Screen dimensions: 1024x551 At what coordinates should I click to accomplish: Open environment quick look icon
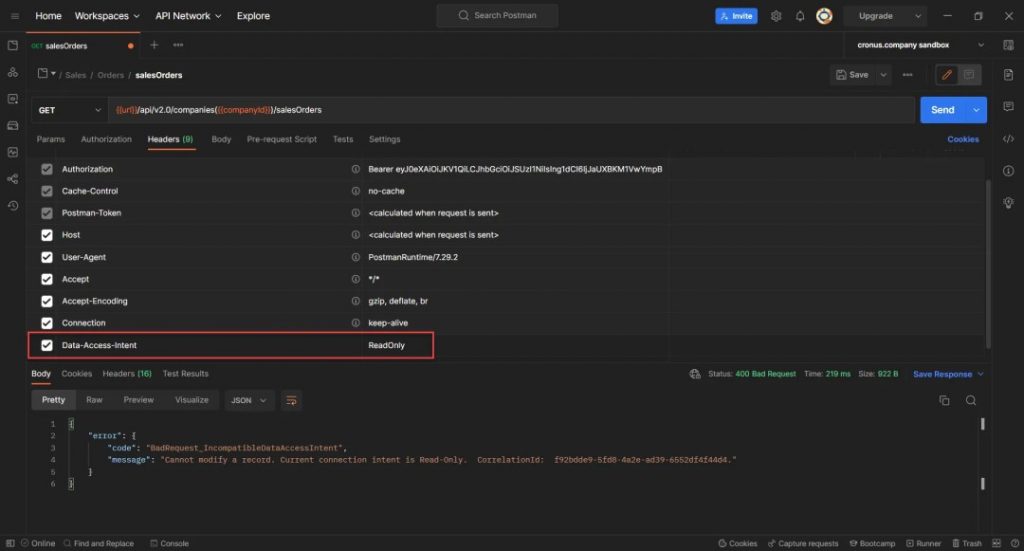point(1008,45)
